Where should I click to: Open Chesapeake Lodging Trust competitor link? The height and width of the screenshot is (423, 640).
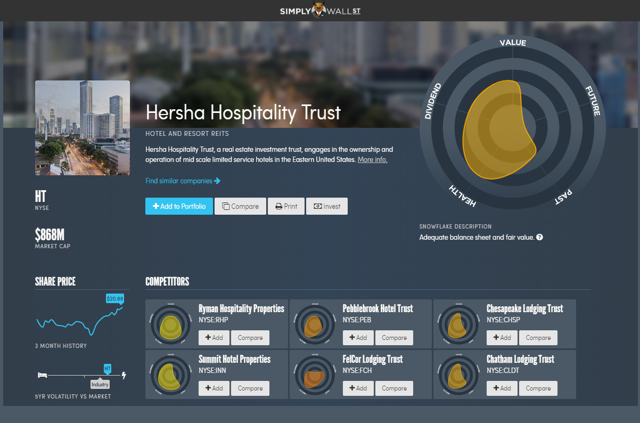coord(524,308)
